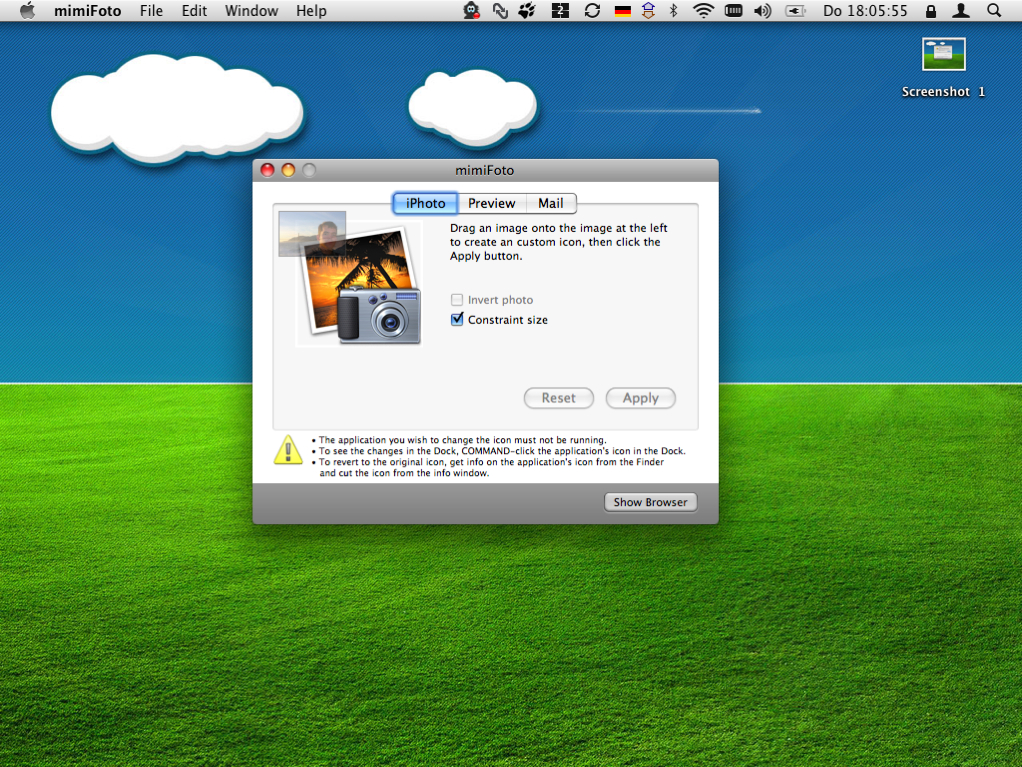Open Spotlight search magnifier in menu bar

pyautogui.click(x=994, y=10)
